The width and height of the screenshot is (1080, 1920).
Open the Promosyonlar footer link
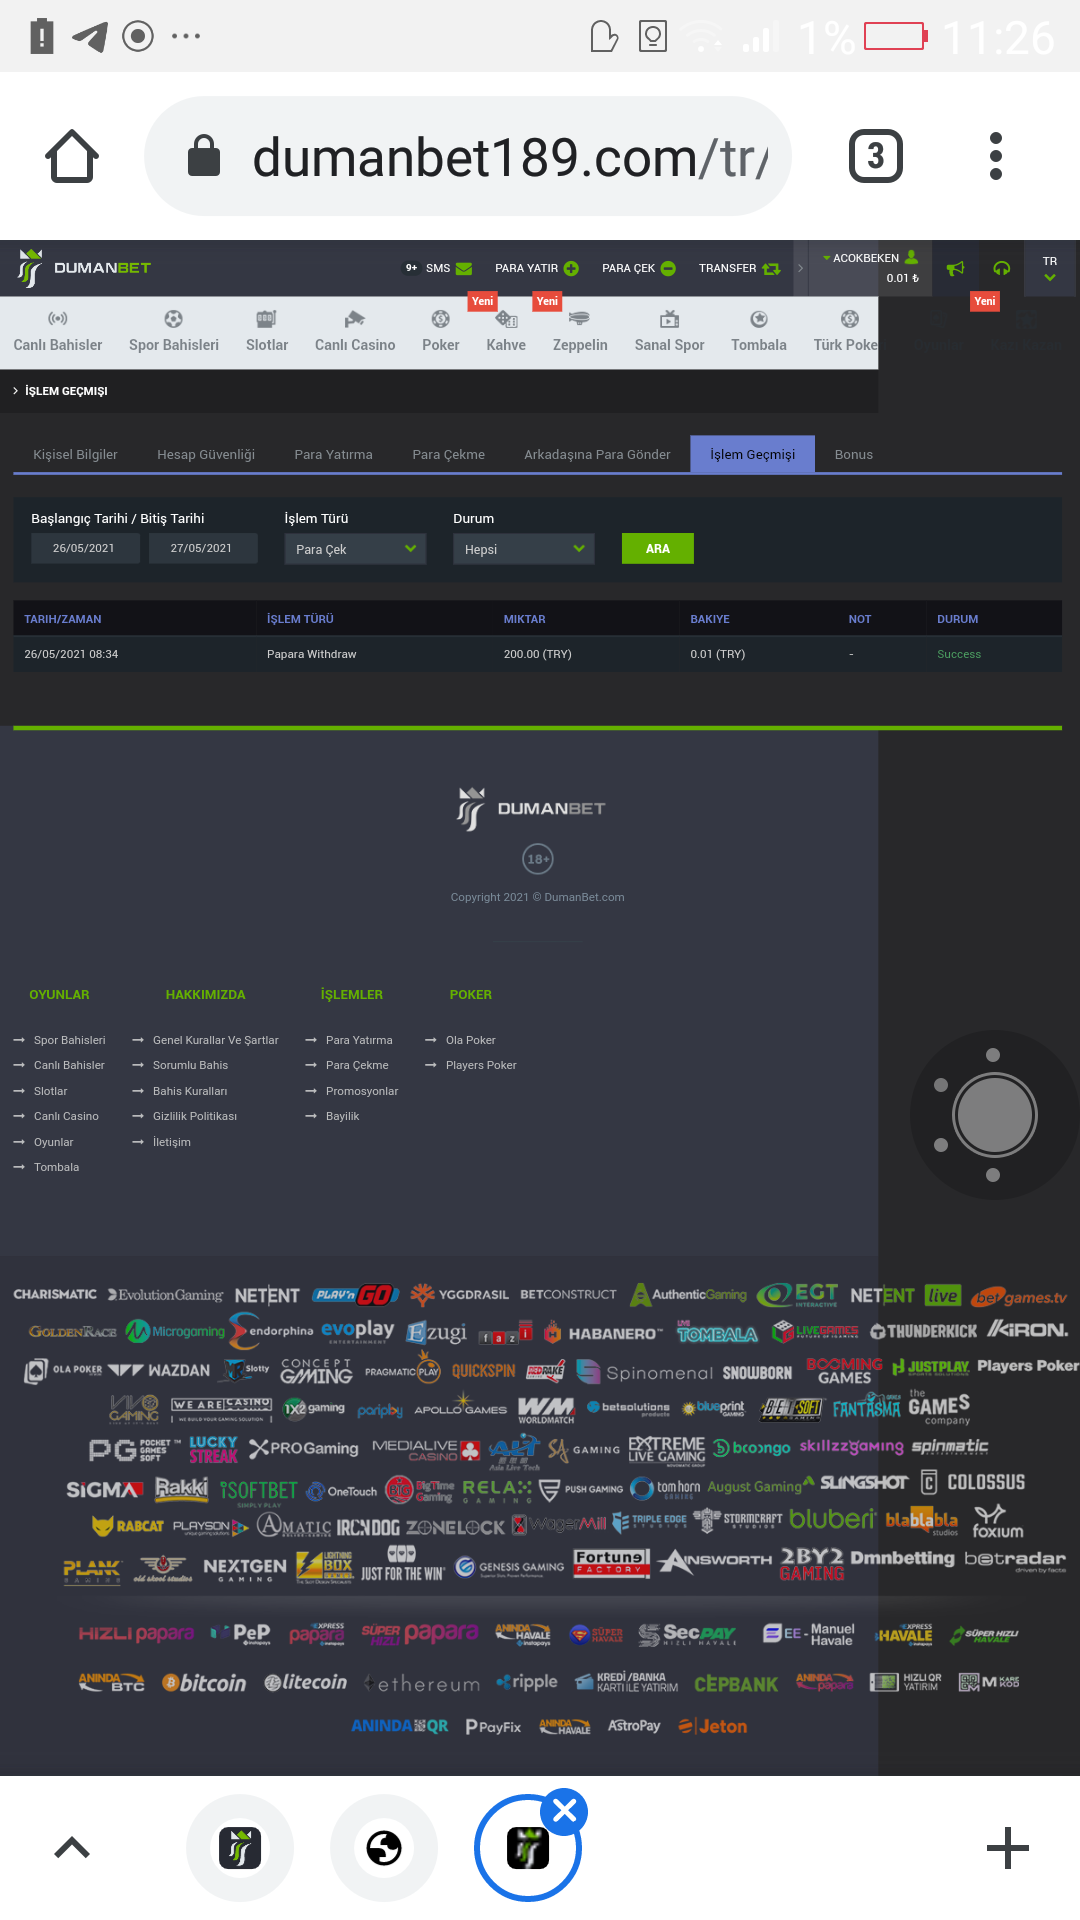pos(361,1091)
